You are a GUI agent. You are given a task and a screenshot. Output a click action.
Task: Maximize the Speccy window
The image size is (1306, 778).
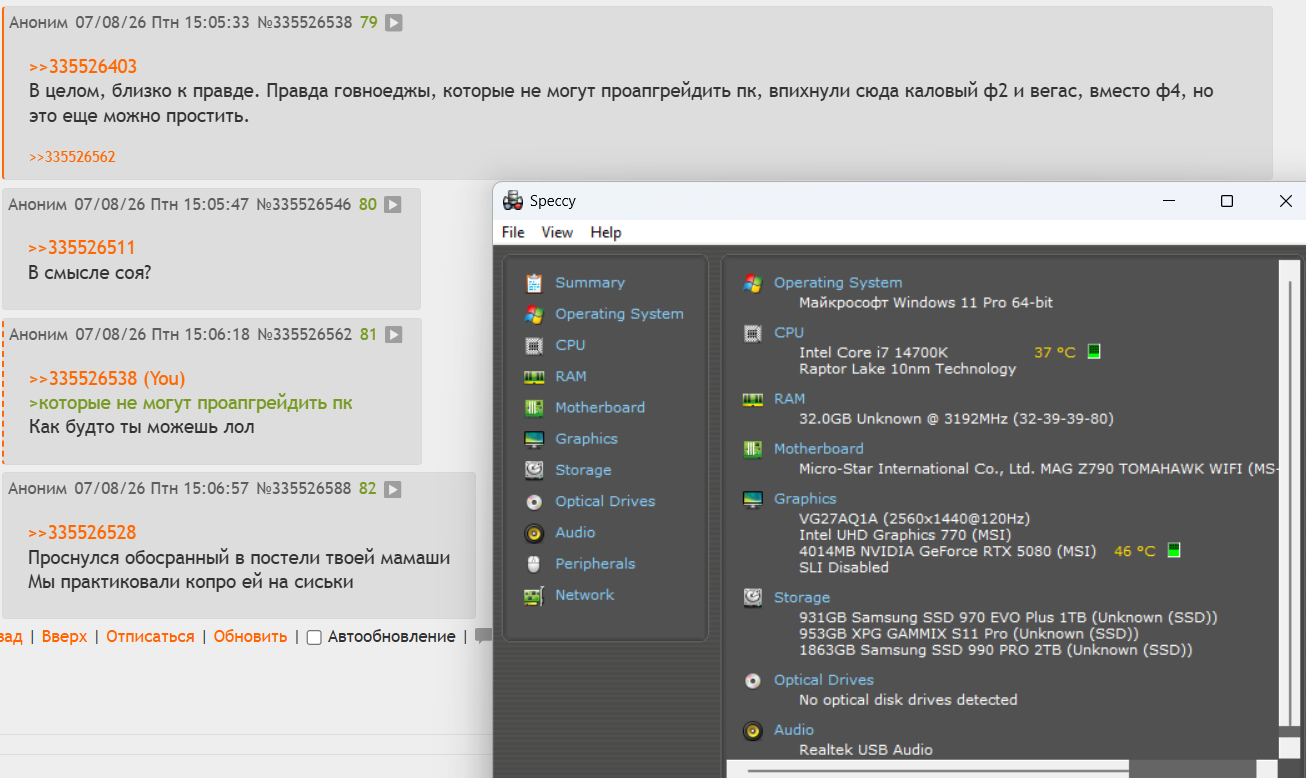pos(1227,201)
